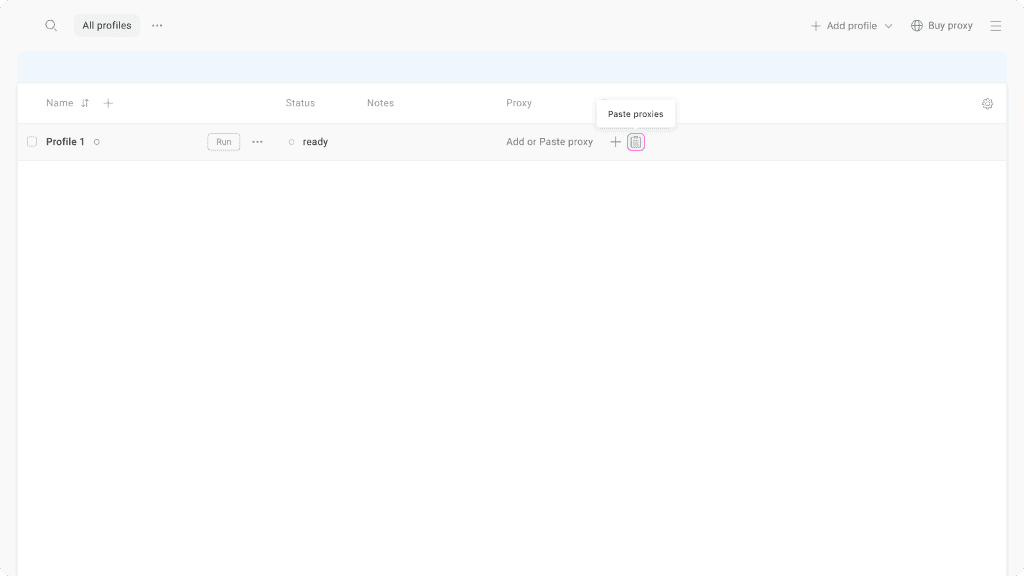Click the sort icon beside Name

tap(85, 103)
